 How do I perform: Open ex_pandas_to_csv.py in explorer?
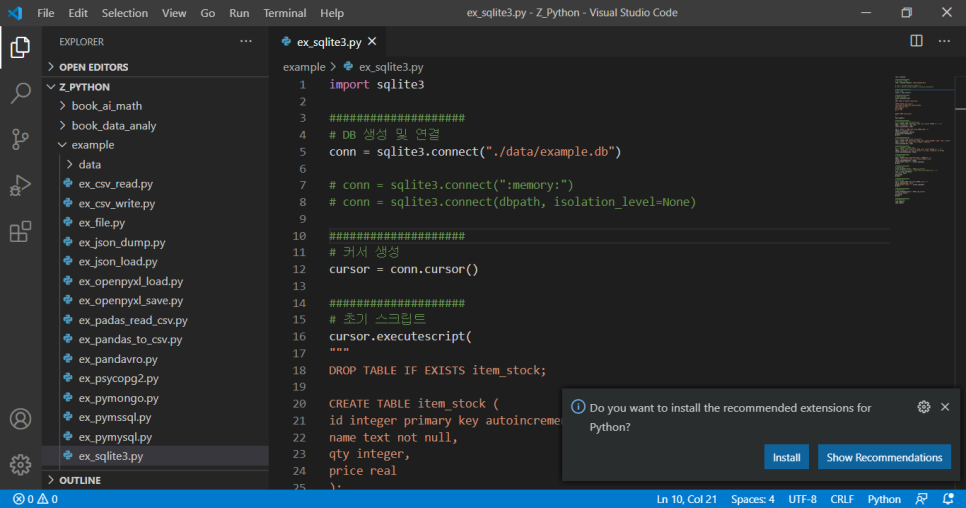click(x=155, y=339)
